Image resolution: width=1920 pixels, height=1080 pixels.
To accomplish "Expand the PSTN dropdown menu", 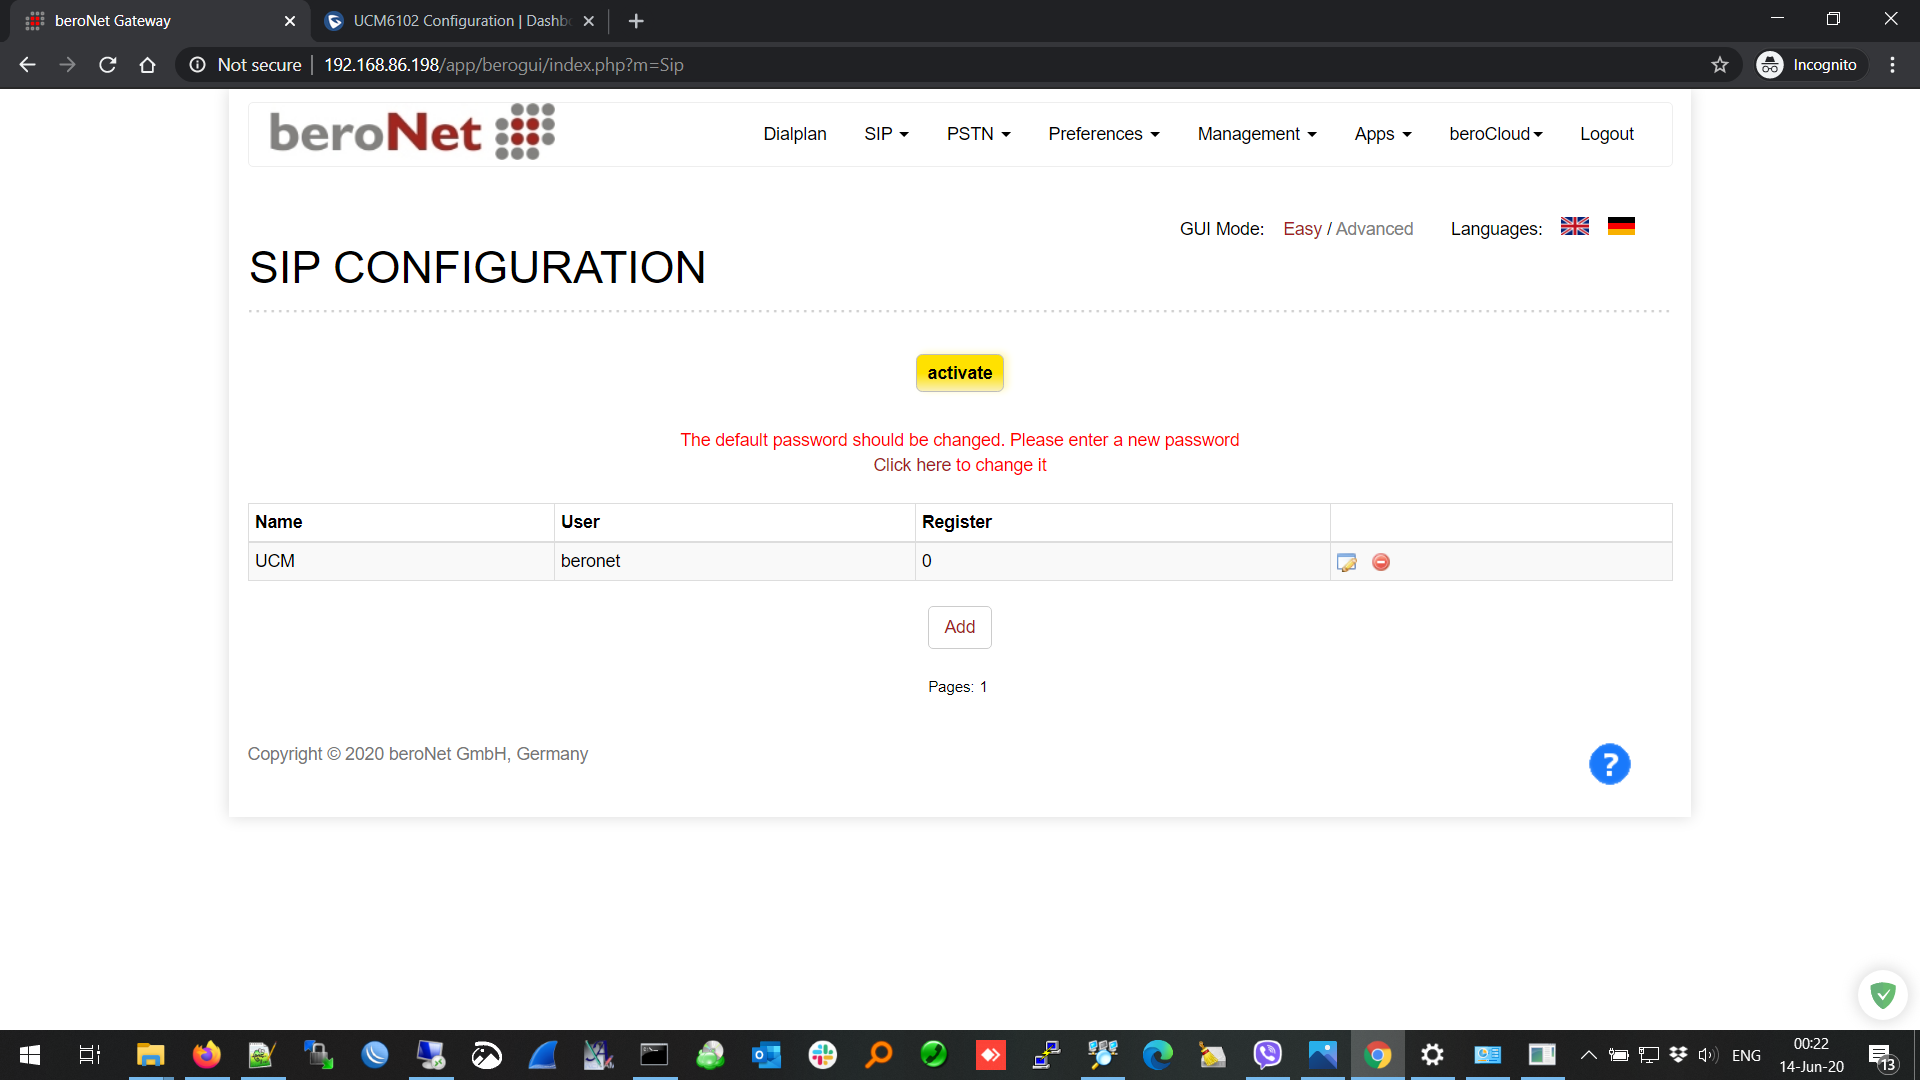I will (x=978, y=134).
